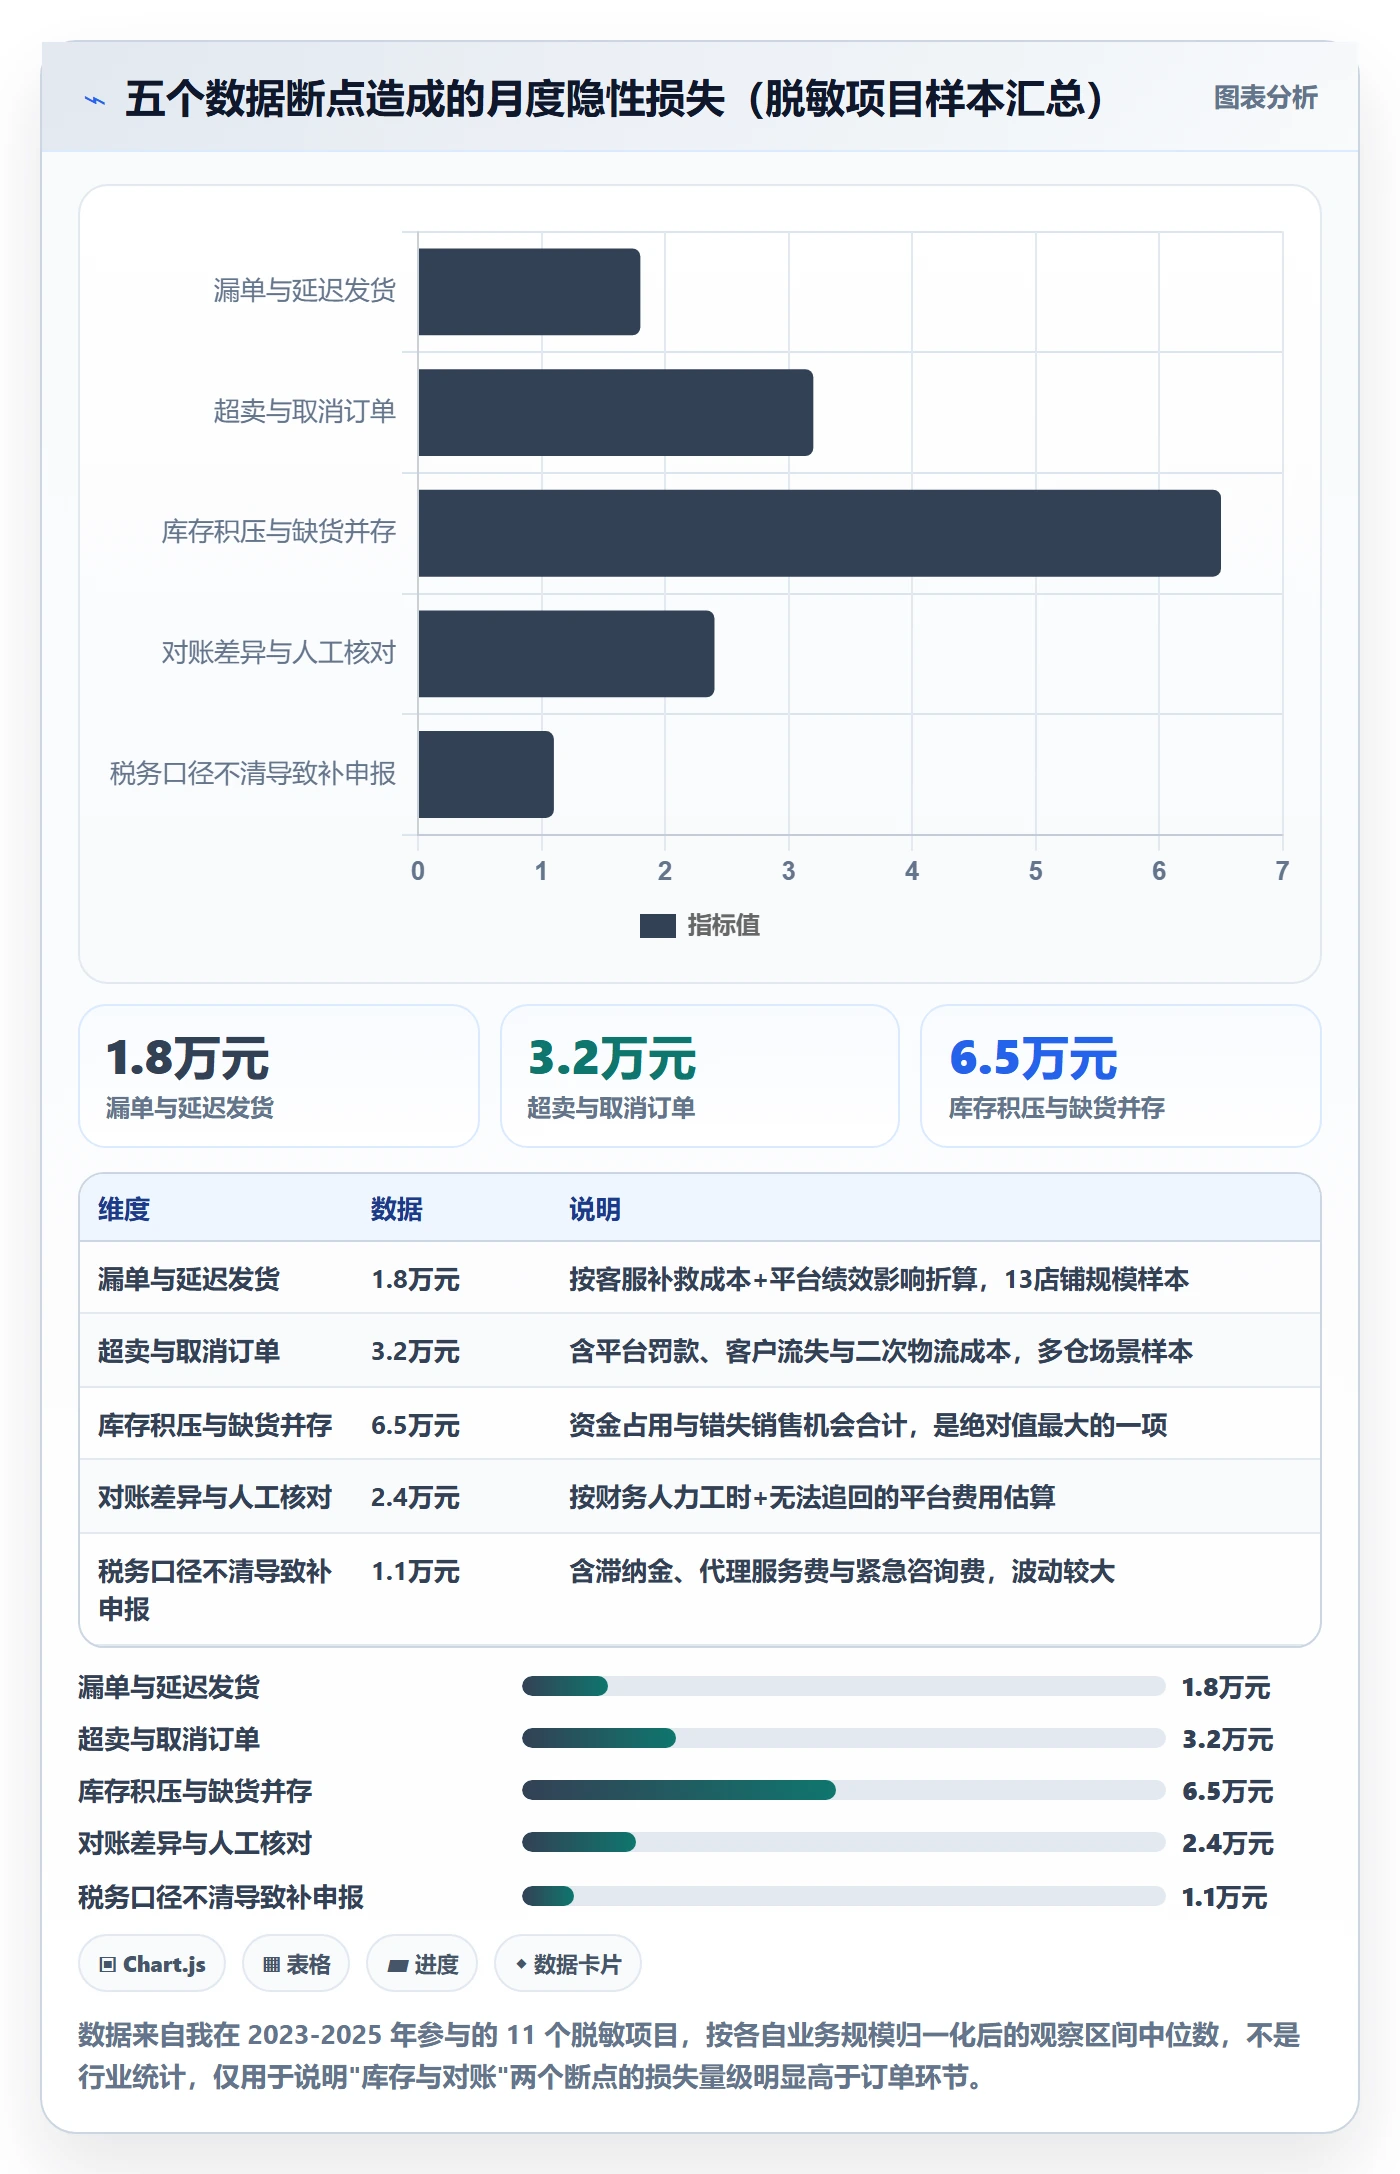
Task: Click the 税务口径不清导致补申报 chart bar
Action: click(x=486, y=774)
